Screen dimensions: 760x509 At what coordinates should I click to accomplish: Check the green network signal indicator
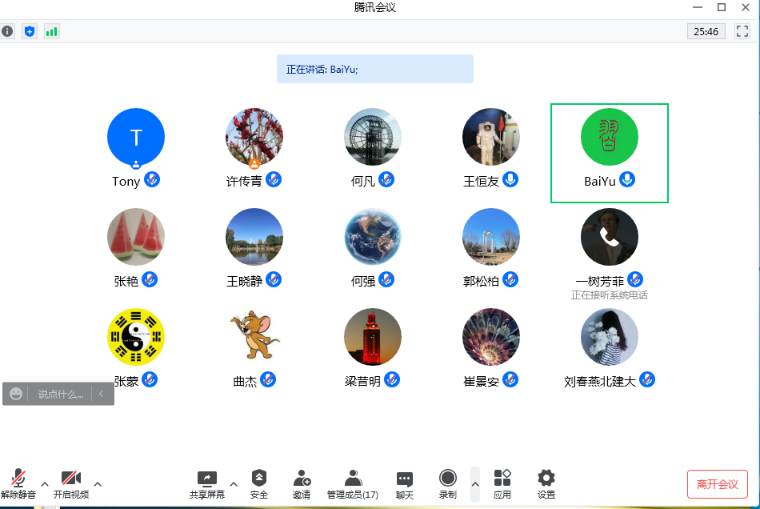51,31
